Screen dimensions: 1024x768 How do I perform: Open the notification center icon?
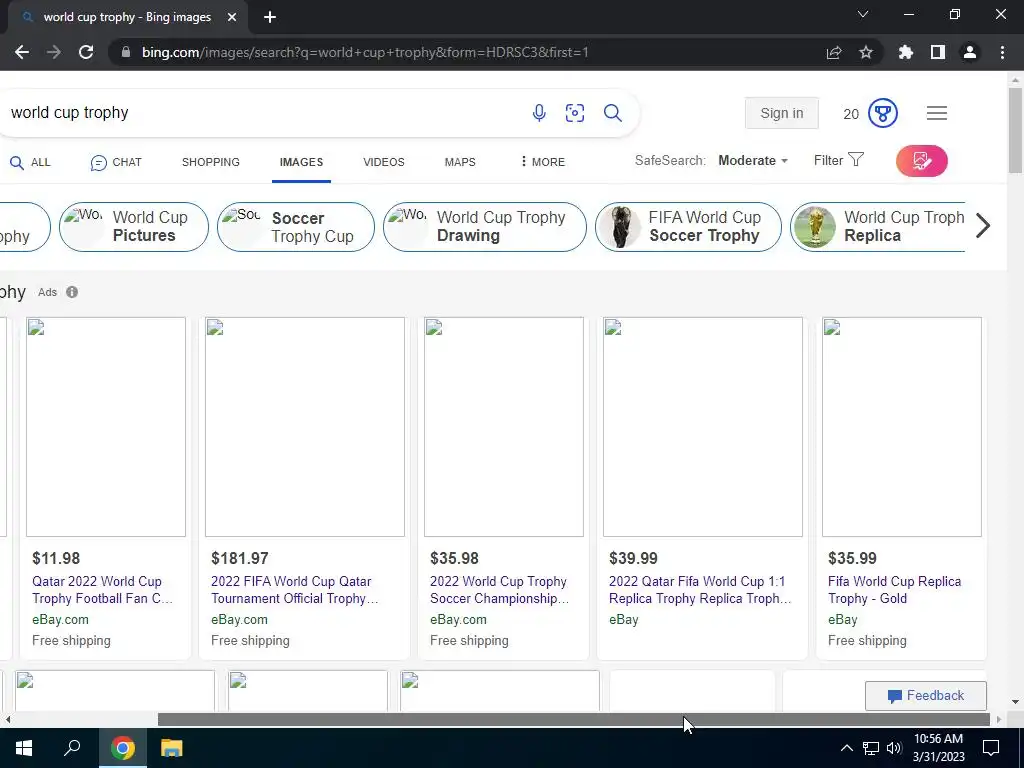coord(991,748)
